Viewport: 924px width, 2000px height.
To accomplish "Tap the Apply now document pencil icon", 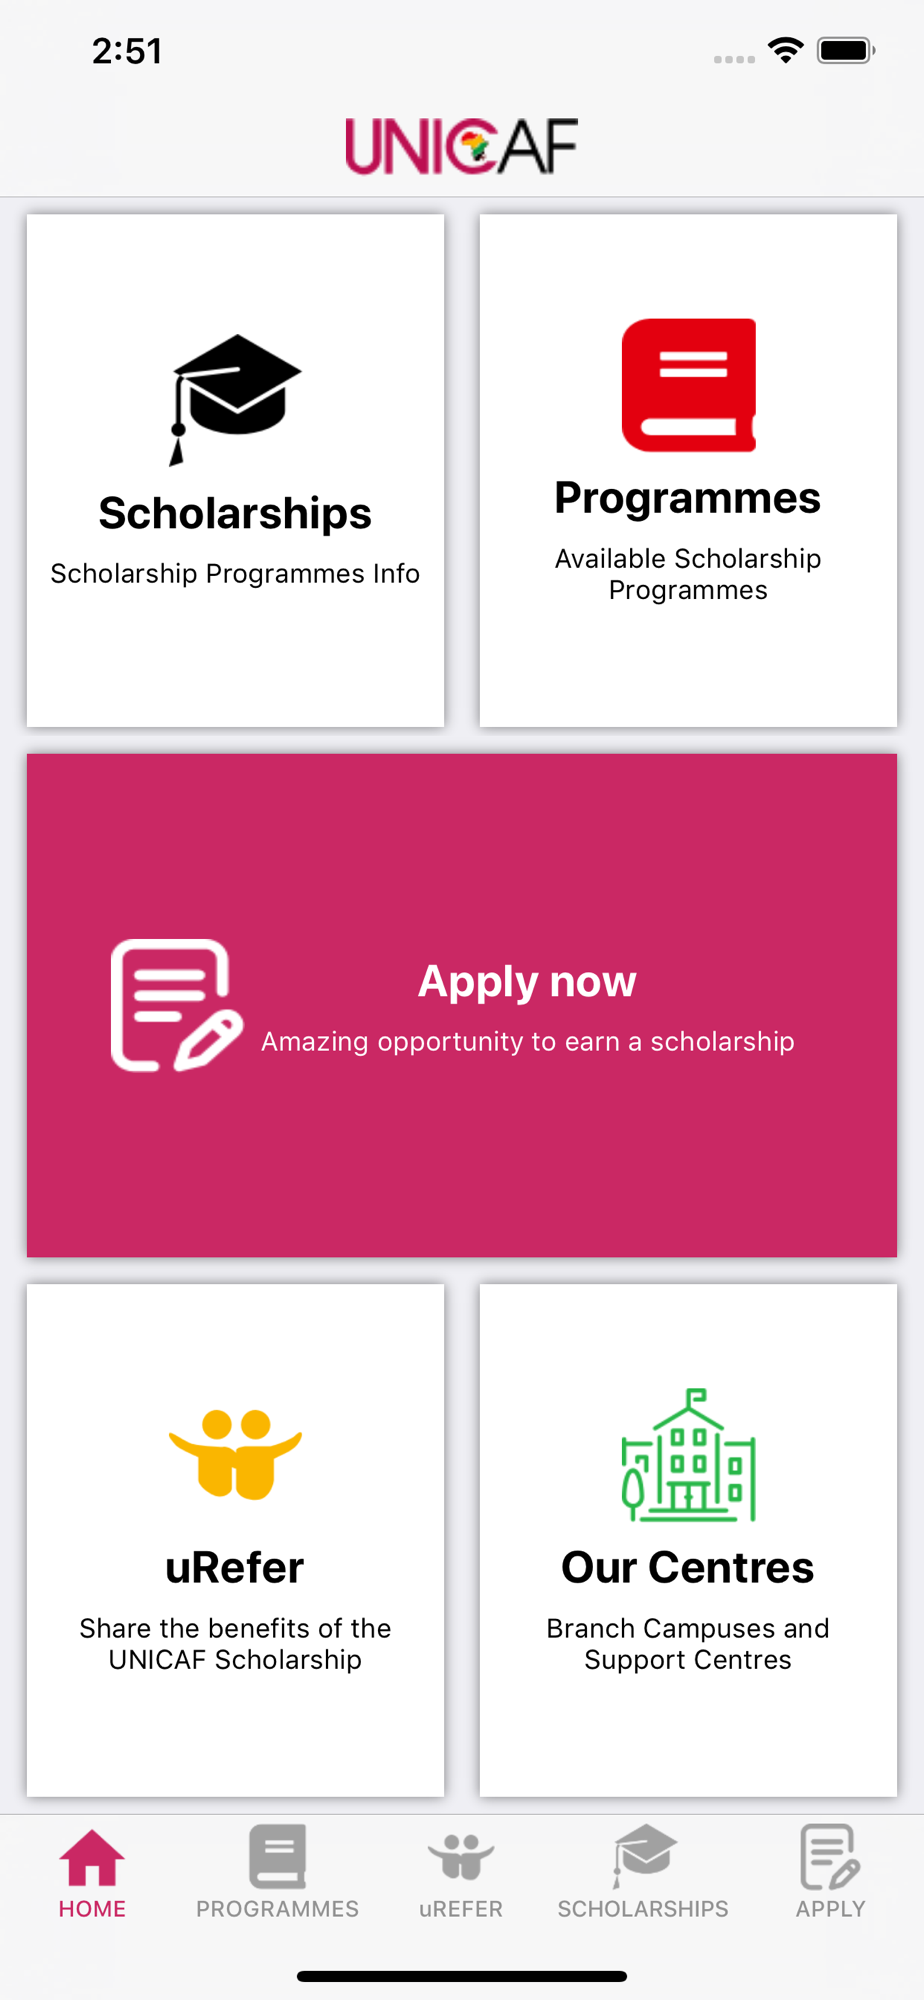I will point(176,1005).
